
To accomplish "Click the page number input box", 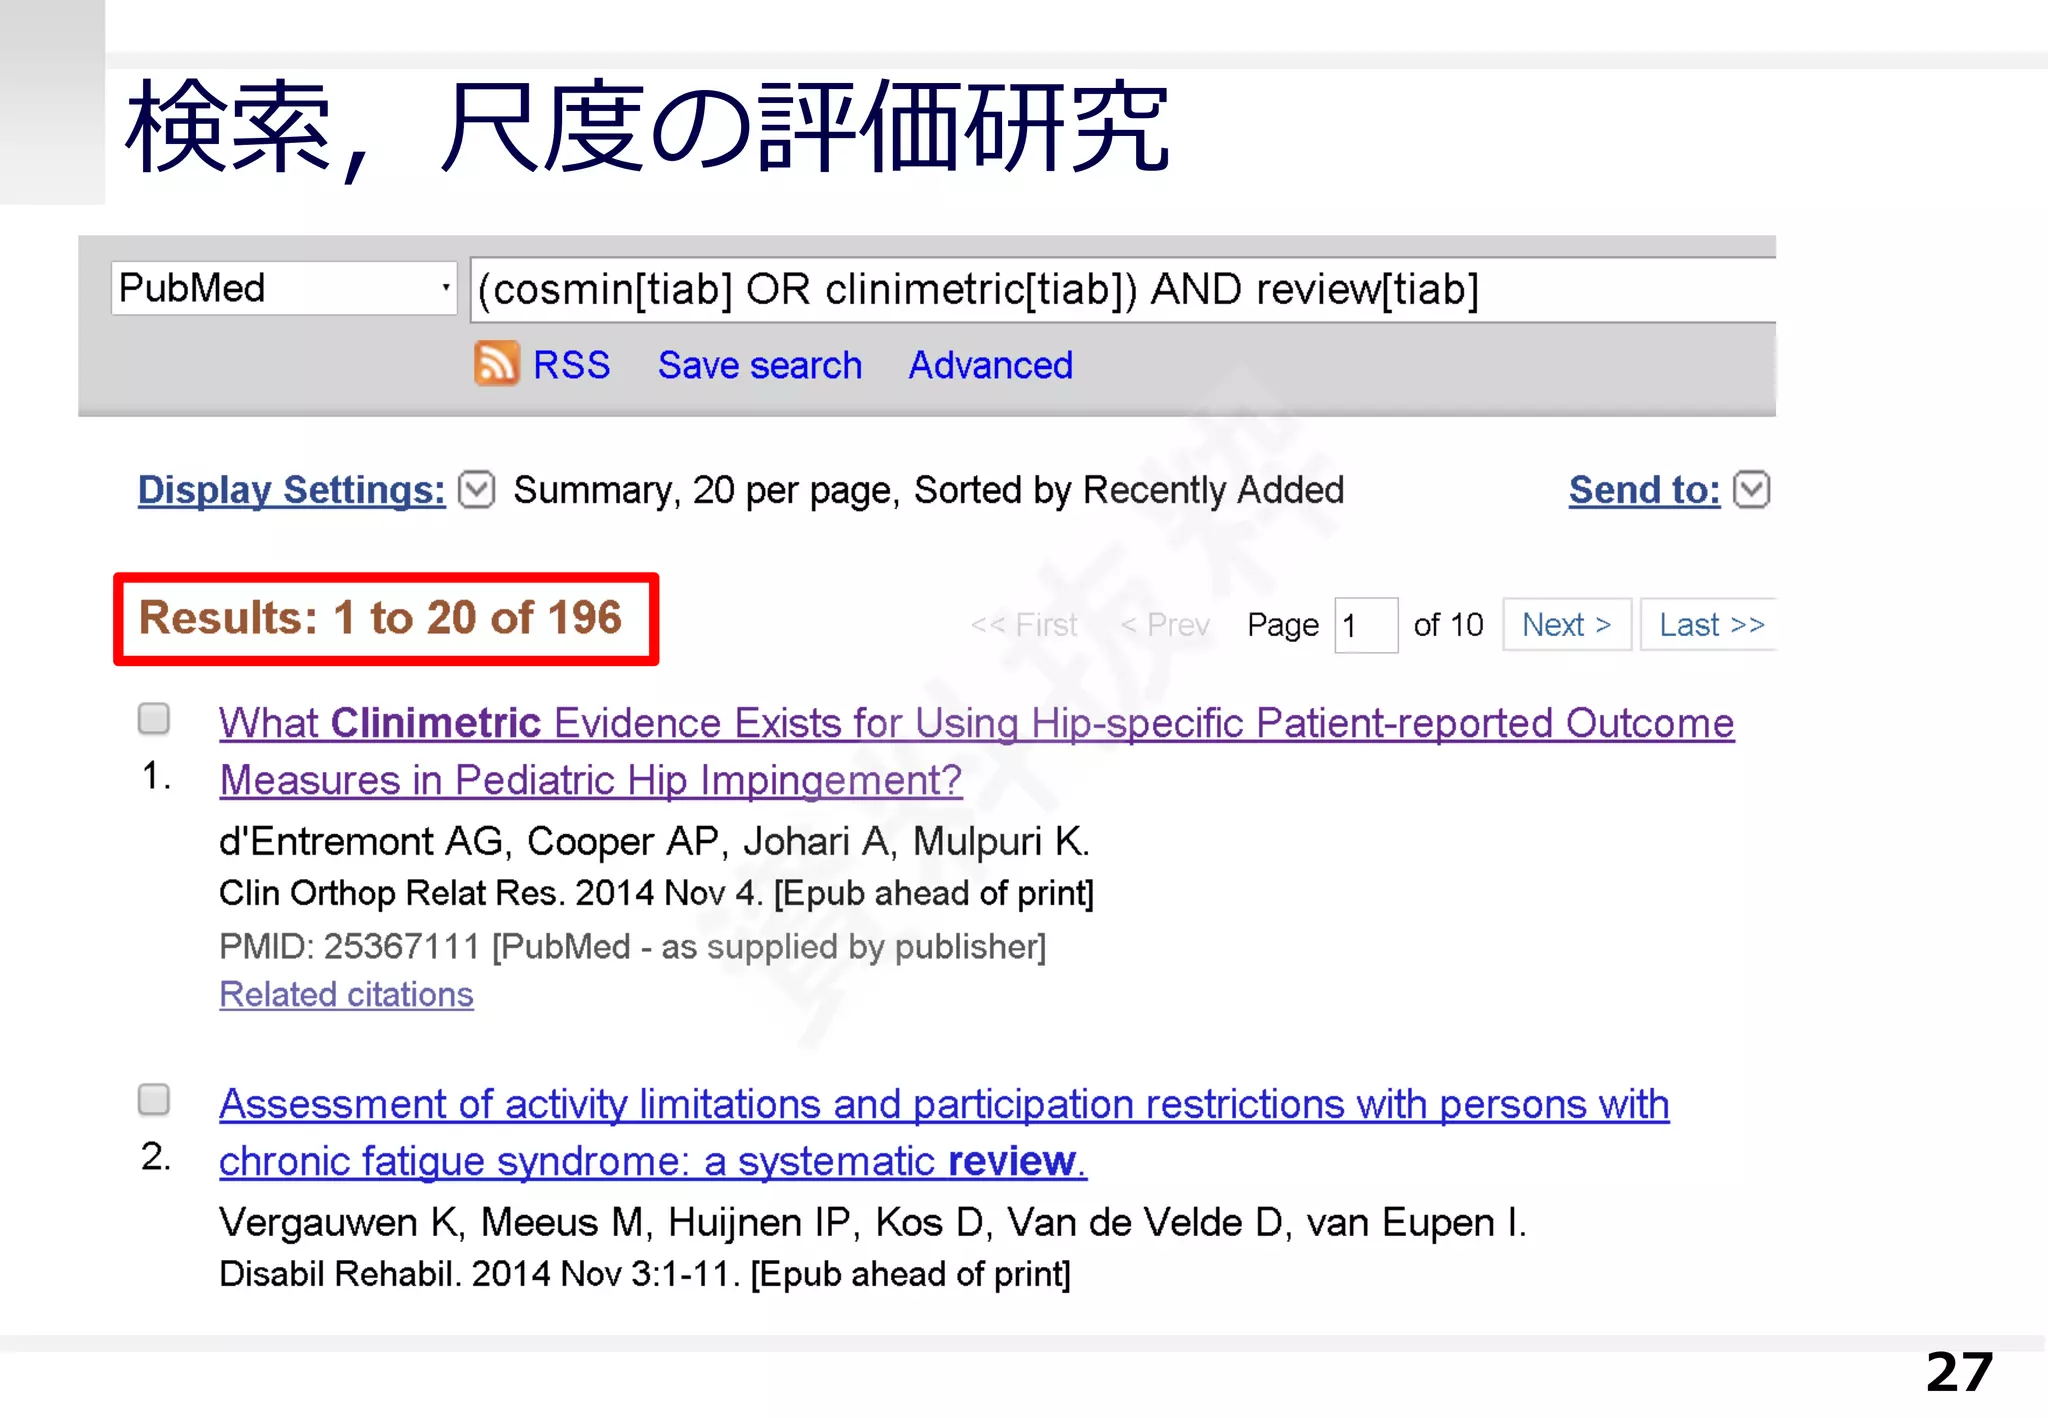I will pos(1365,626).
